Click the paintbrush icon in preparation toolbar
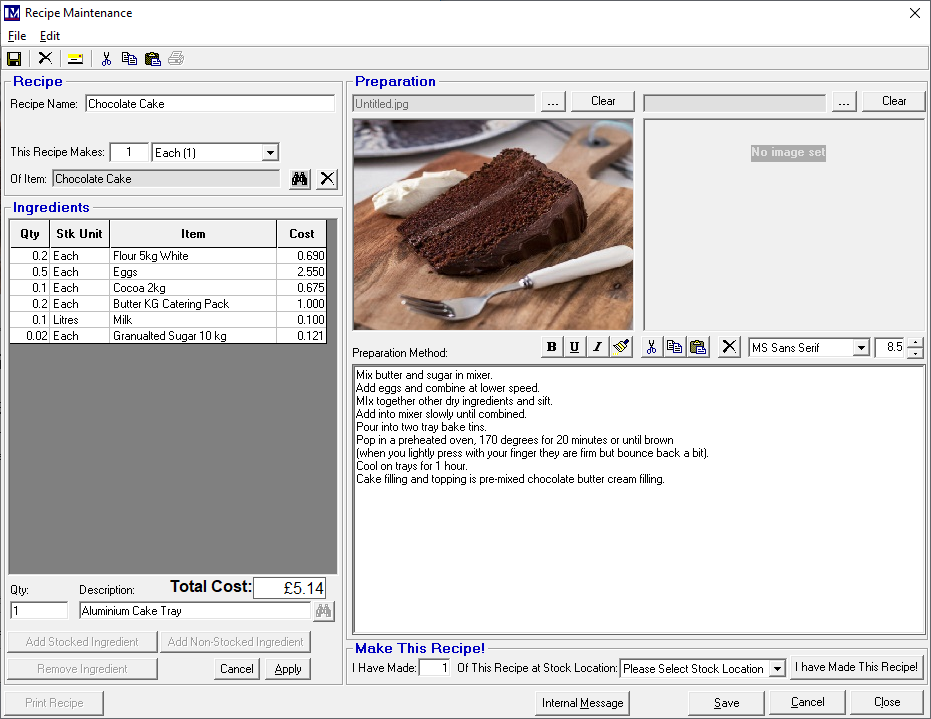This screenshot has width=931, height=719. [621, 347]
